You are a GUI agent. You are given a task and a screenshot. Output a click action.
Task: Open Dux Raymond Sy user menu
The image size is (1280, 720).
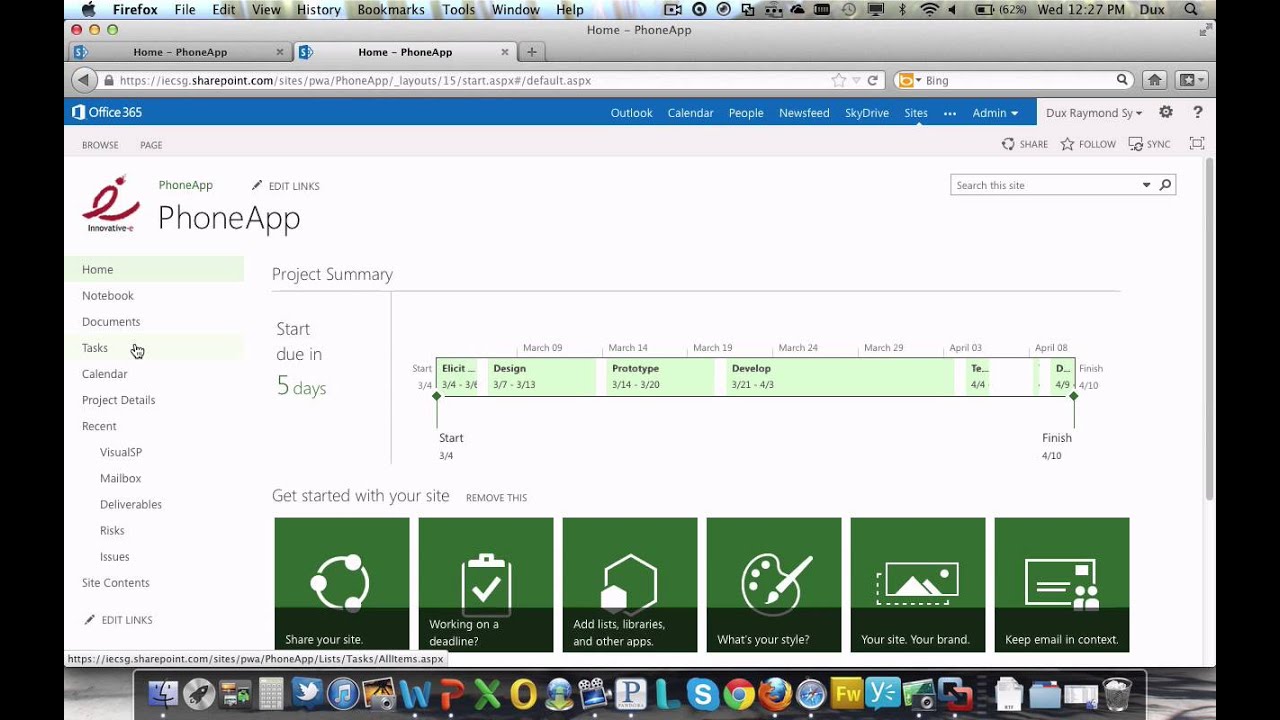(1093, 113)
